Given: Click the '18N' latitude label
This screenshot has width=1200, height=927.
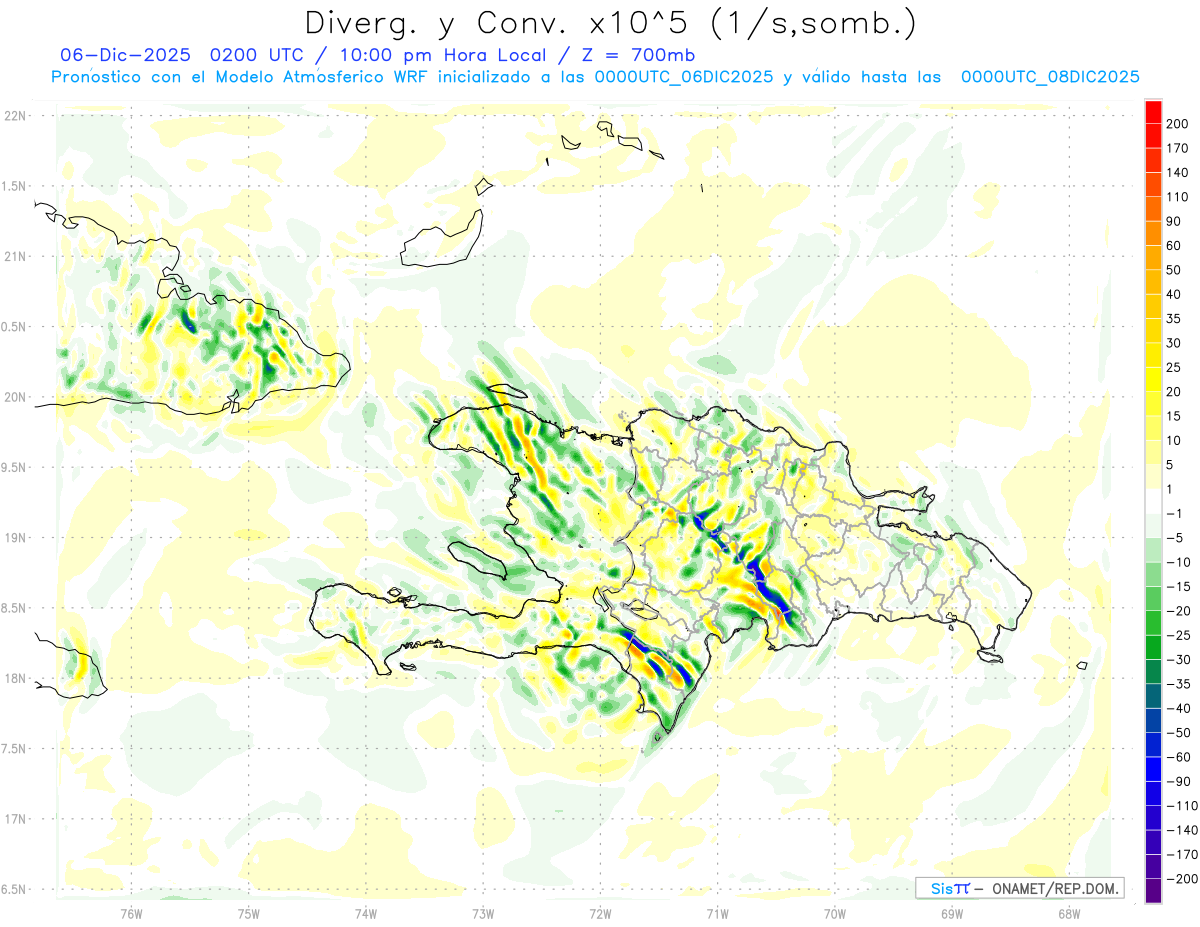Looking at the screenshot, I should point(15,678).
